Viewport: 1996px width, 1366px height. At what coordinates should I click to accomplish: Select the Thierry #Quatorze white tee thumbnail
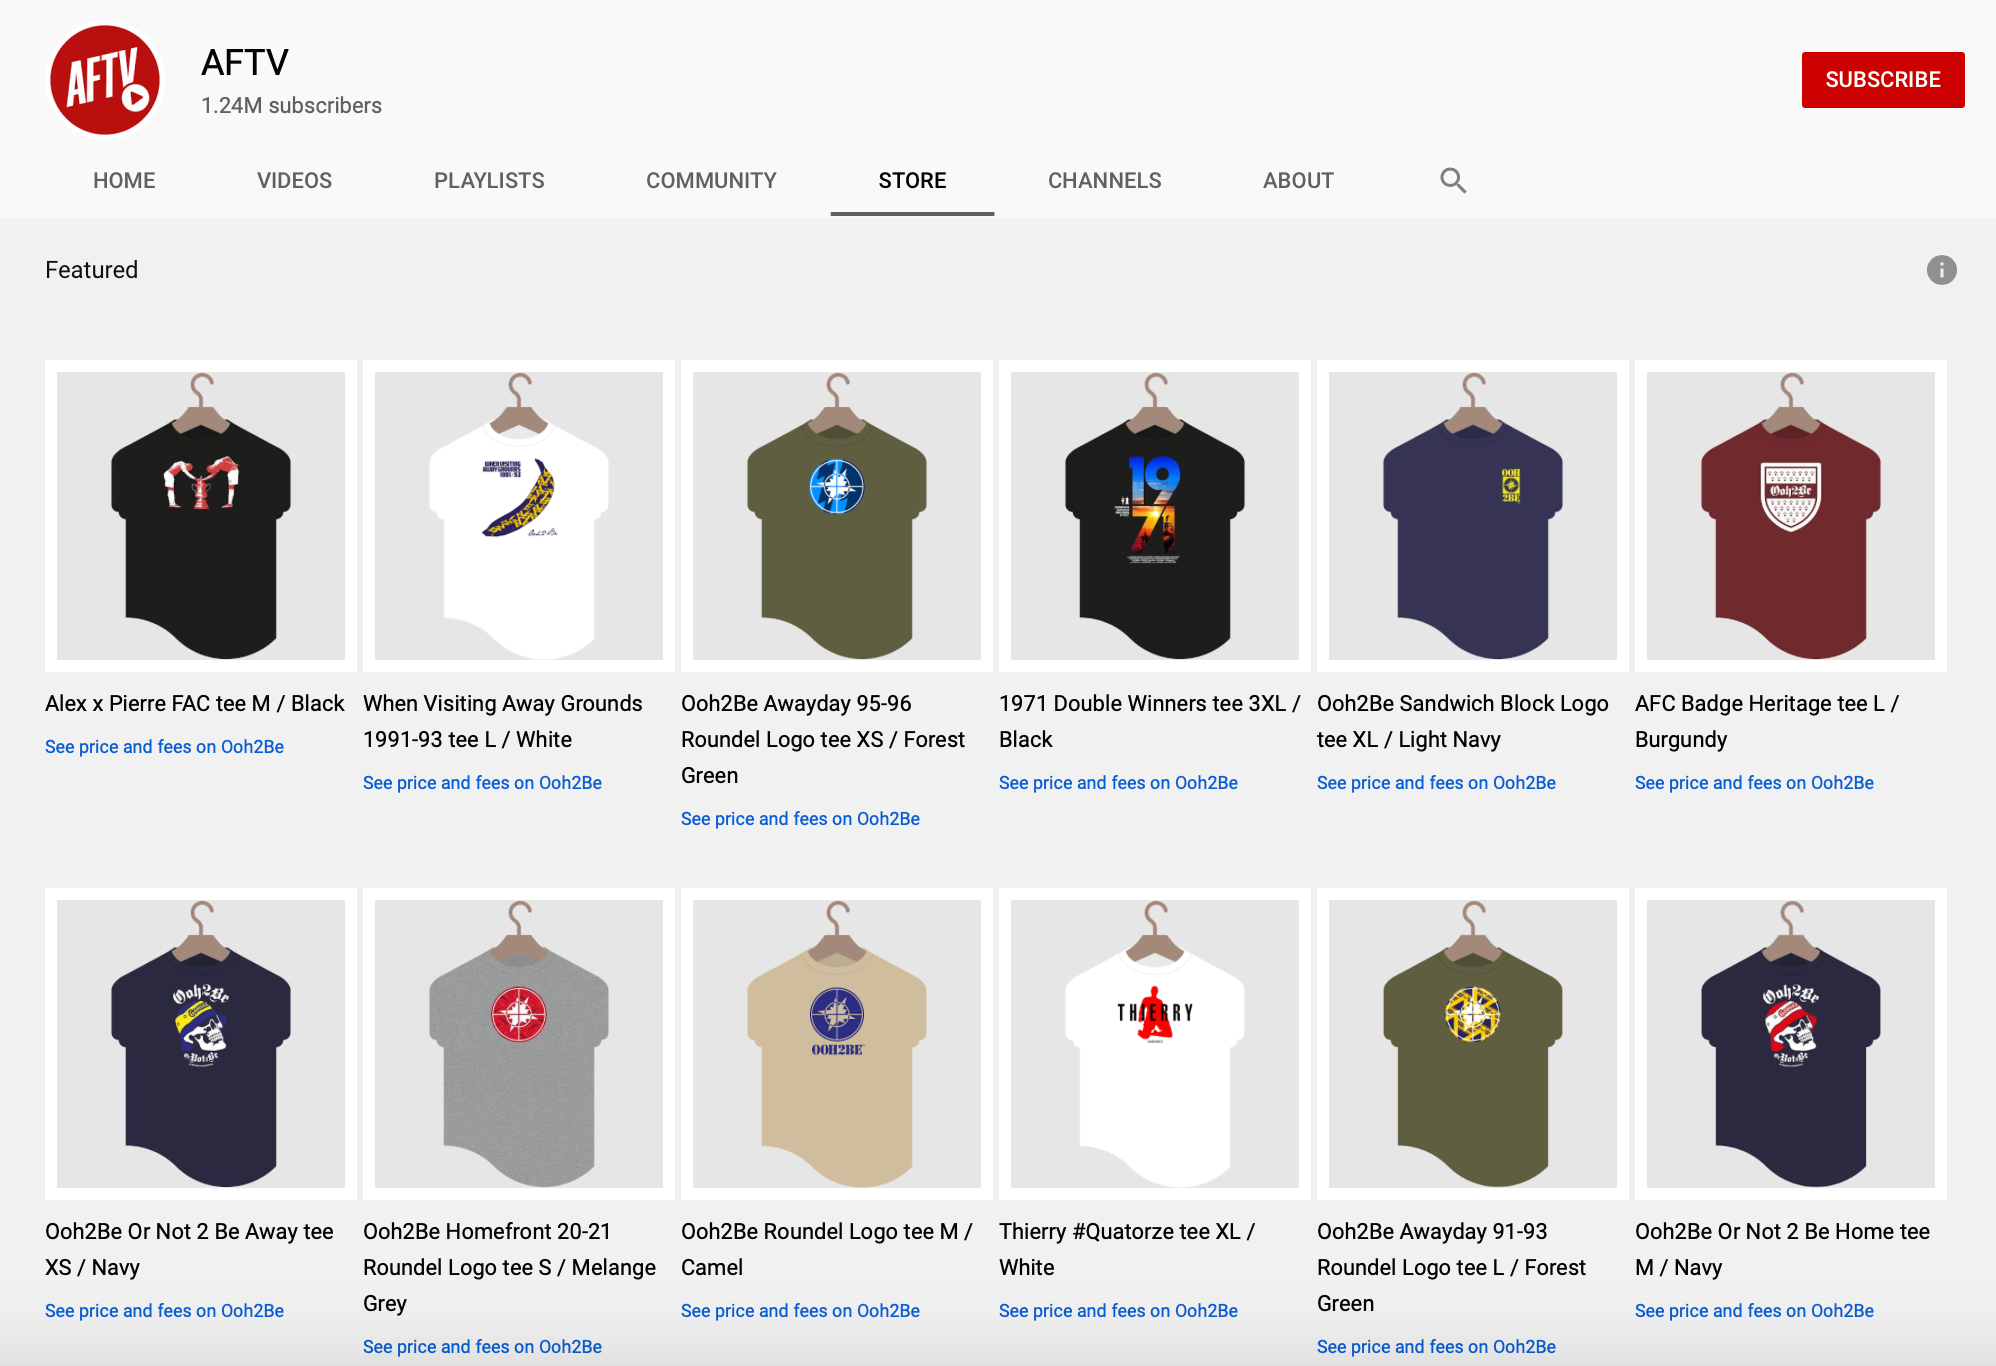[x=1155, y=1043]
